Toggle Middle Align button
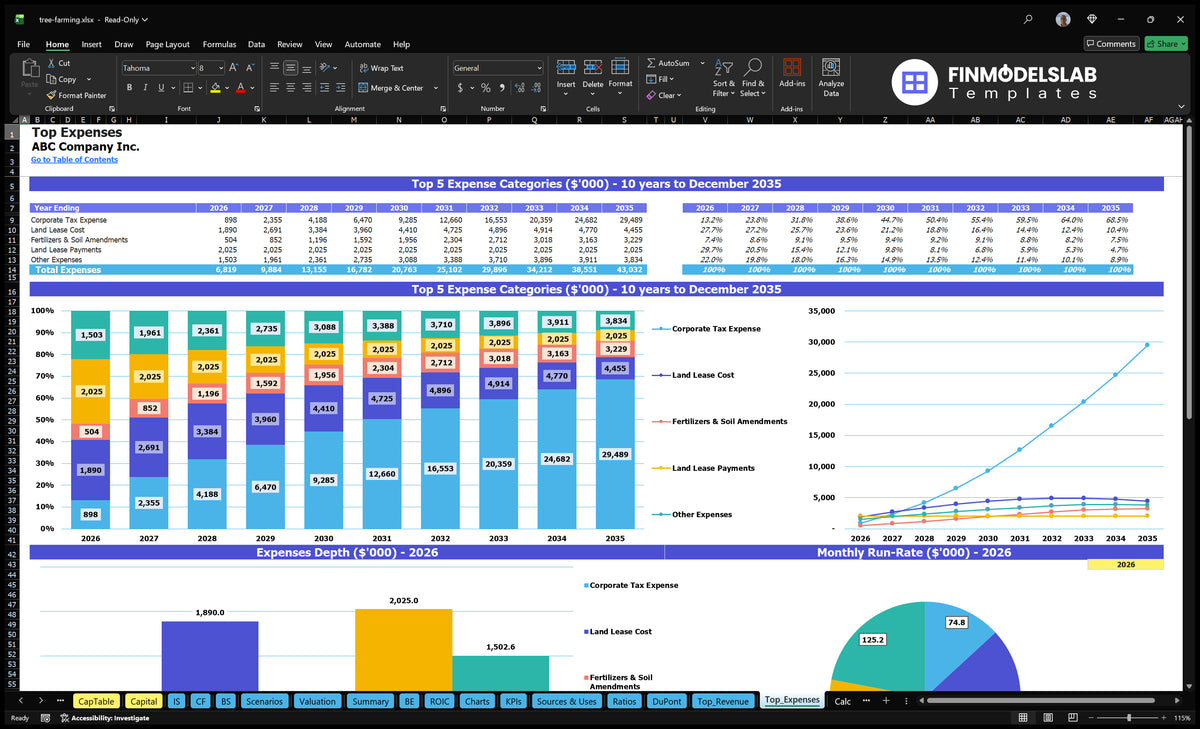The image size is (1200, 729). [x=291, y=68]
